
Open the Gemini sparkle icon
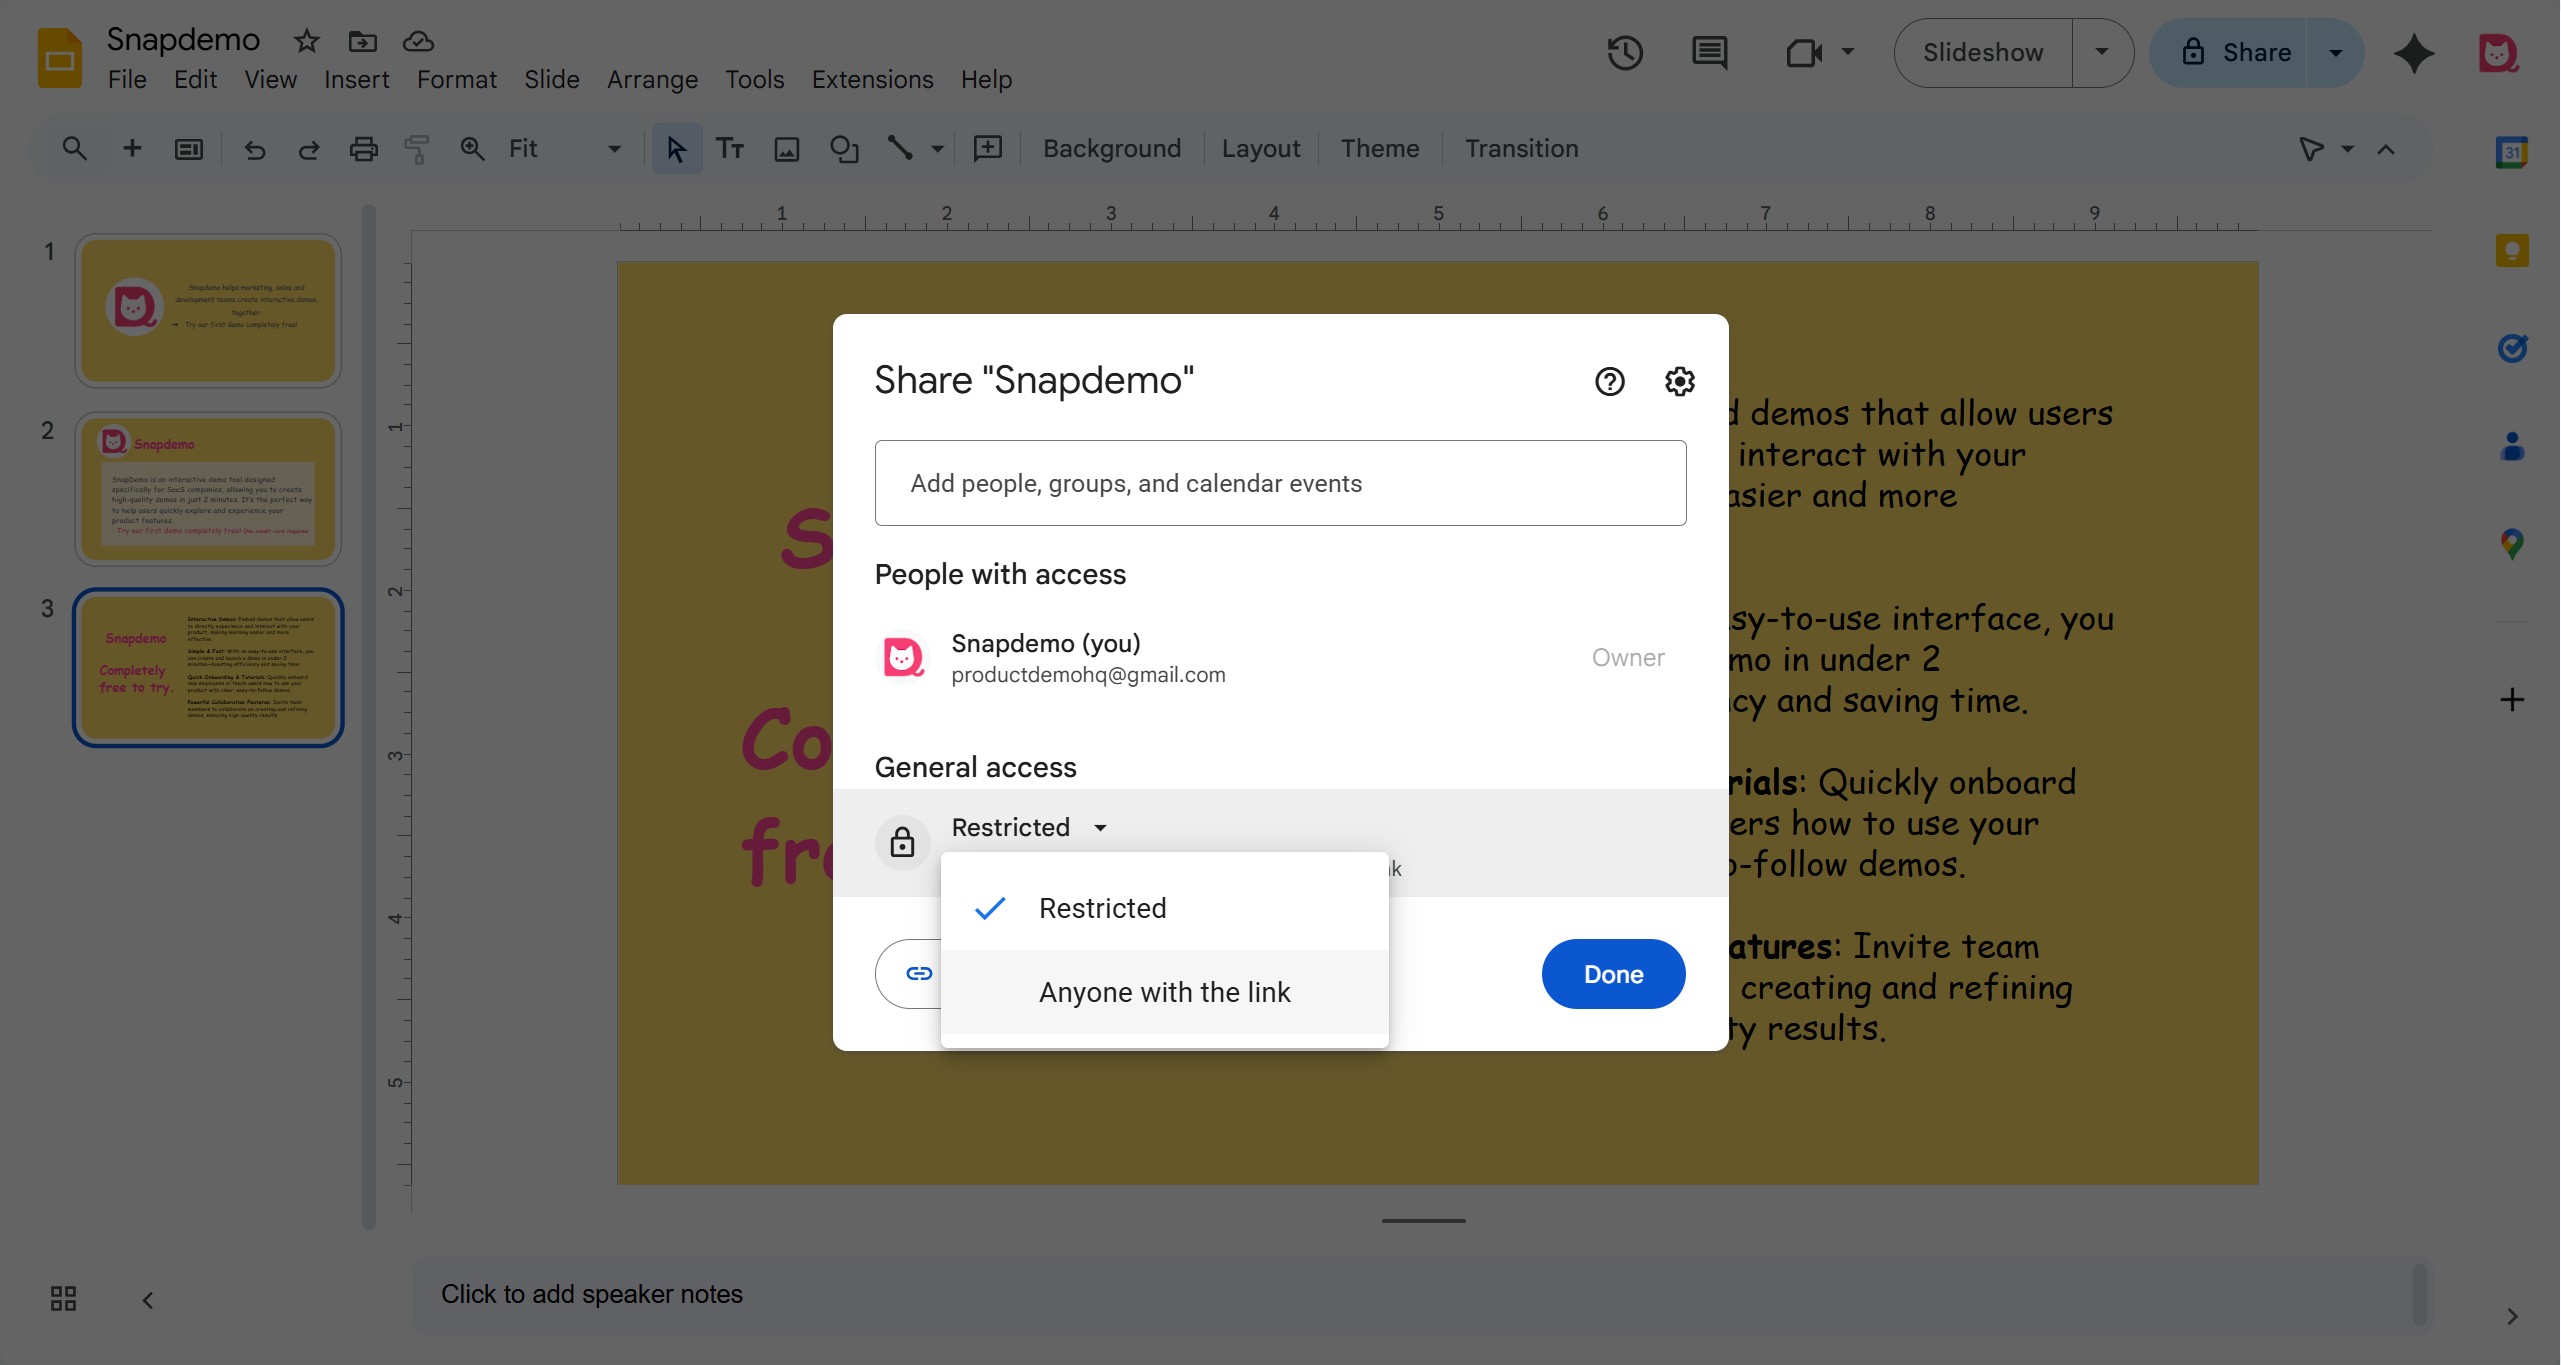[x=2414, y=53]
